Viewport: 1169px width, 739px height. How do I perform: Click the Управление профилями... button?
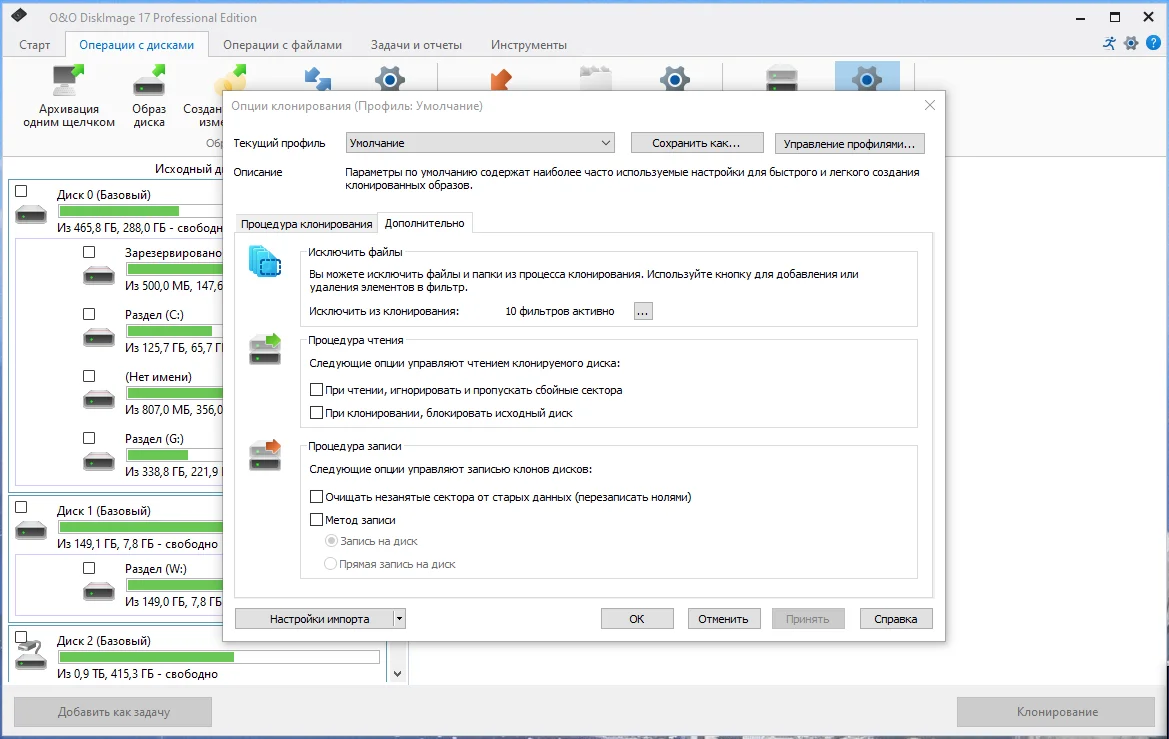849,143
